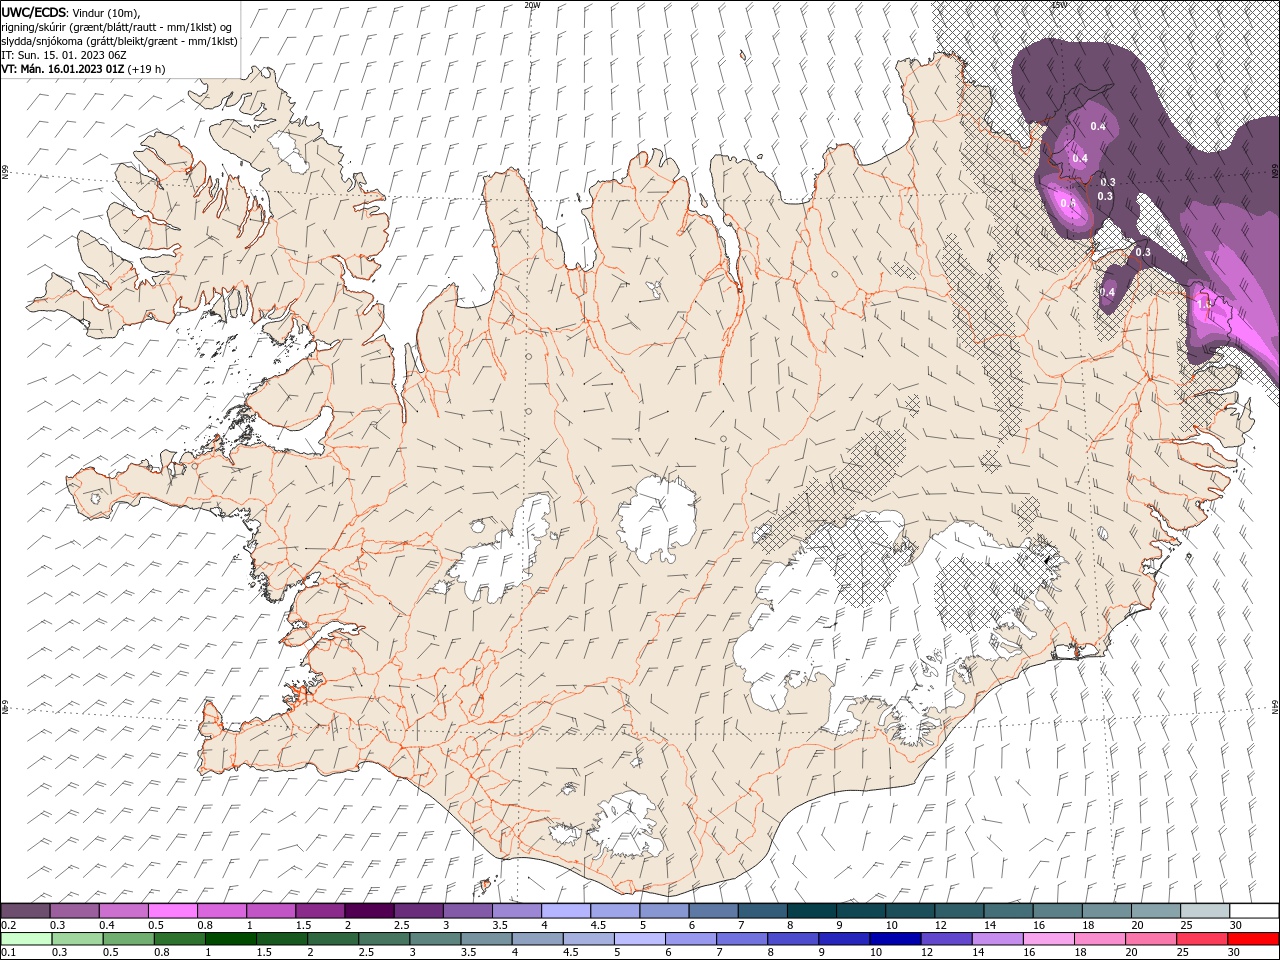Click the 8–9 royal blue swatch, lower legend
Screen dimensions: 1280x960
(x=793, y=939)
